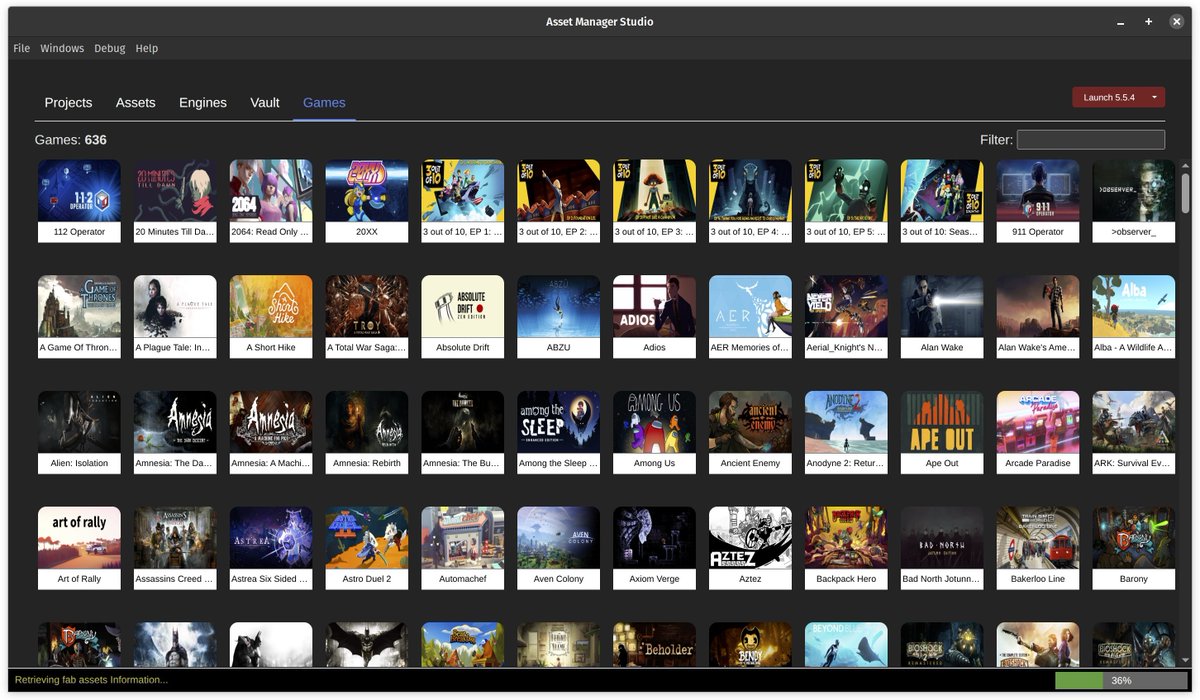The height and width of the screenshot is (700, 1200).
Task: Select the 20 Minutes Till Dawn cover
Action: pyautogui.click(x=175, y=190)
